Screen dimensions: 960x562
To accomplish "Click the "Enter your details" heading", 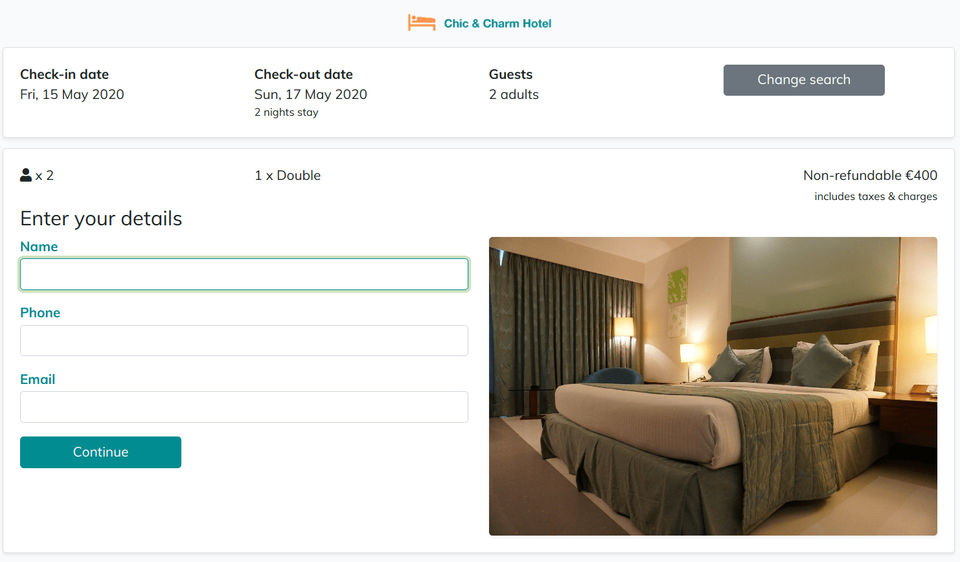I will click(x=101, y=219).
